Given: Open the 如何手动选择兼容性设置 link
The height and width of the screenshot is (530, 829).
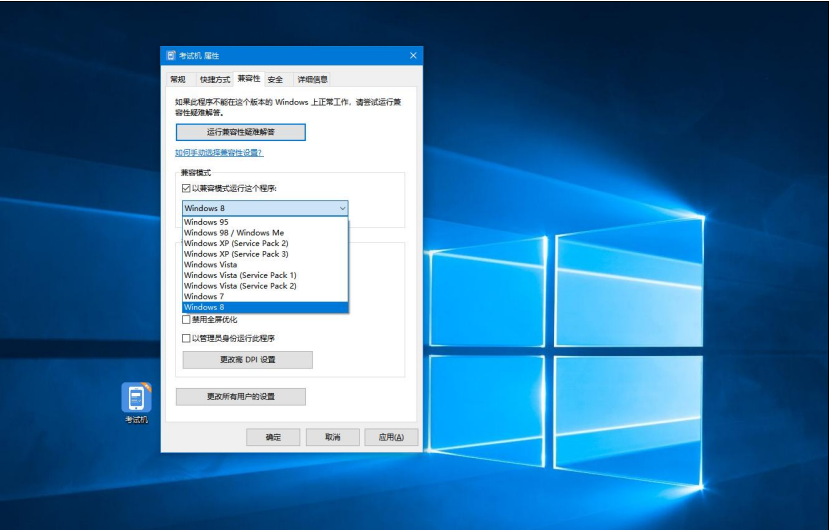Looking at the screenshot, I should pos(219,153).
